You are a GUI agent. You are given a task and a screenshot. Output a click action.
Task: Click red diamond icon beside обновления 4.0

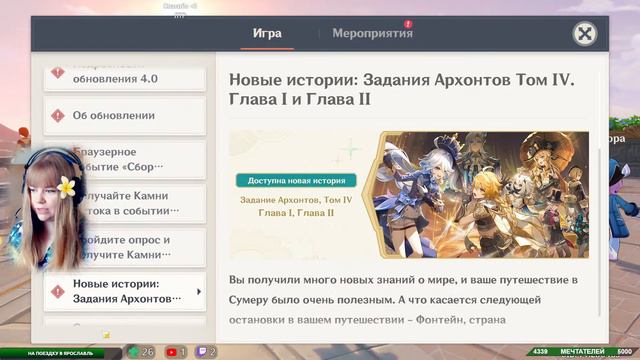tap(58, 73)
